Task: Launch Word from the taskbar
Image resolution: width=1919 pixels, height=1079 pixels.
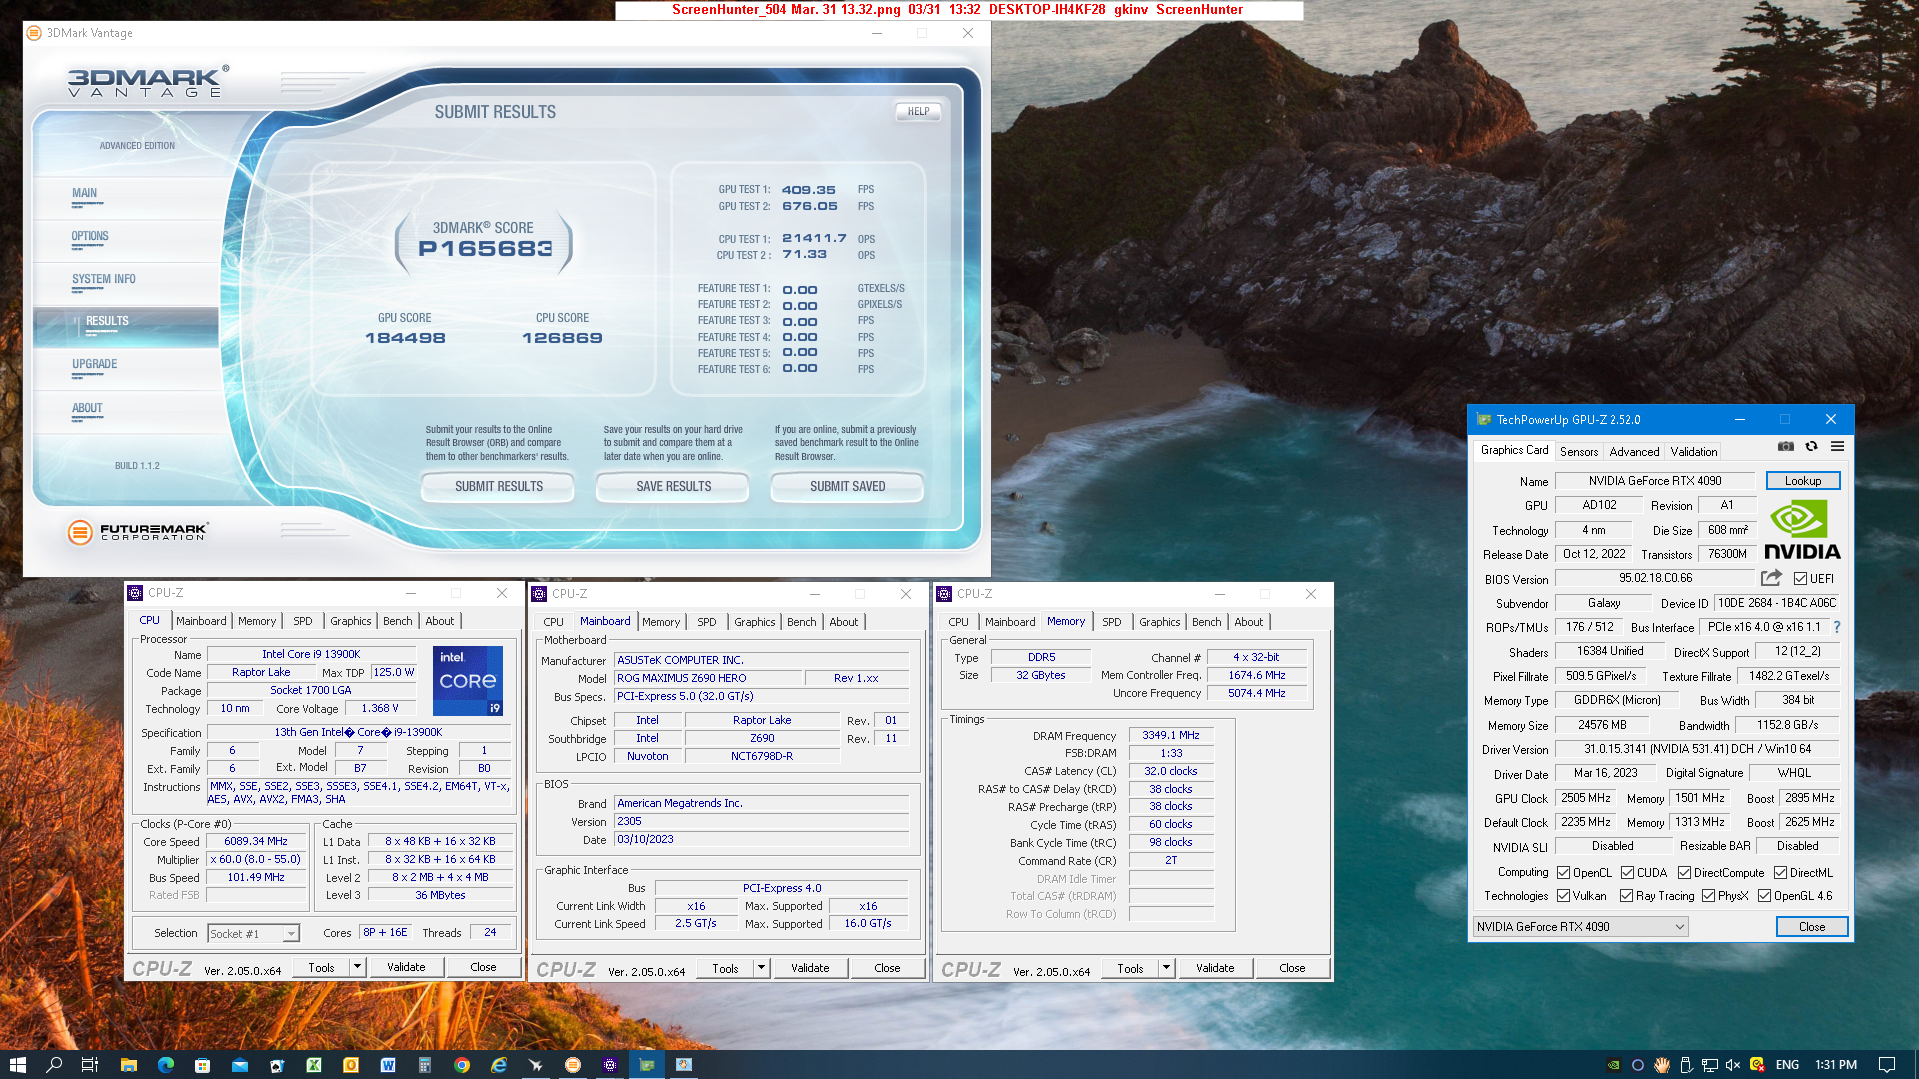Action: [388, 1065]
